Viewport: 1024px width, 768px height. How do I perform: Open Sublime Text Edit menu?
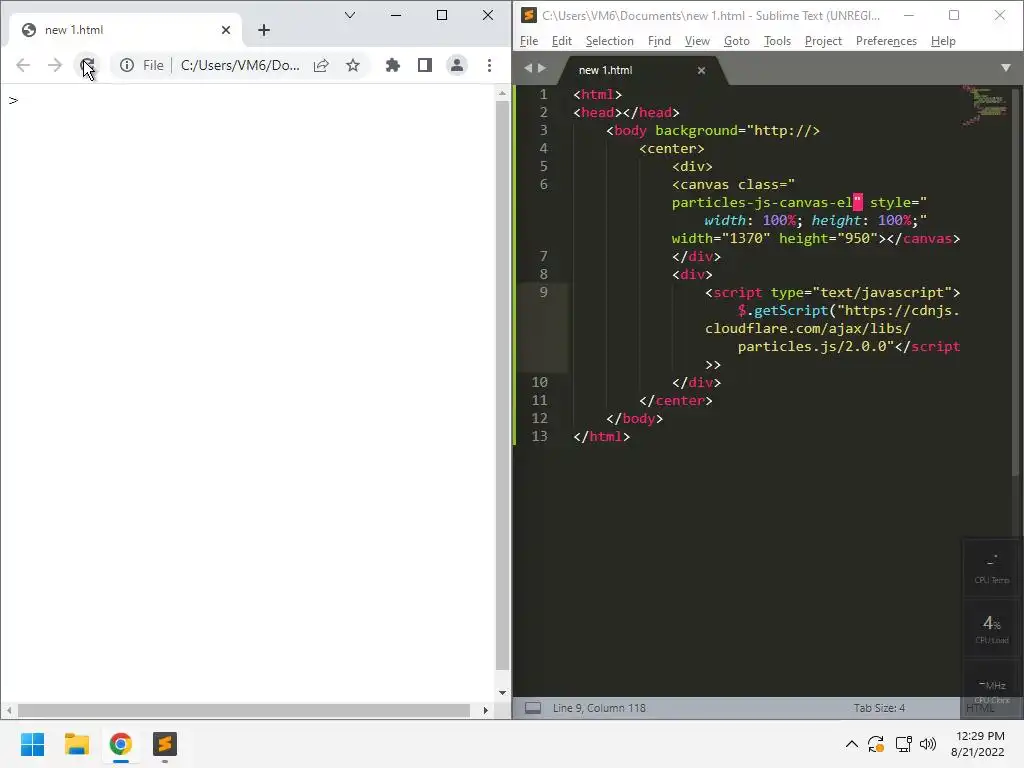tap(562, 40)
